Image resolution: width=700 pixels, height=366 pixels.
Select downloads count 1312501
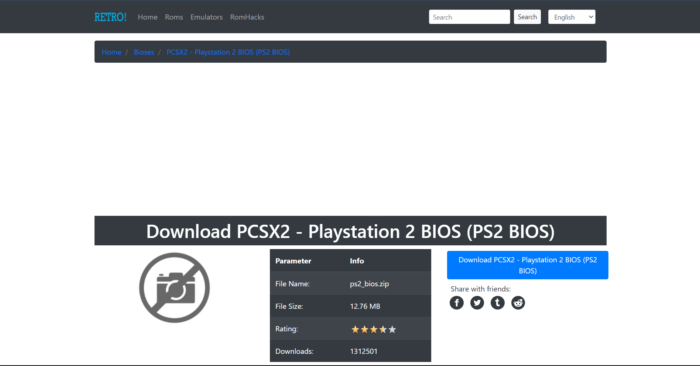[363, 351]
